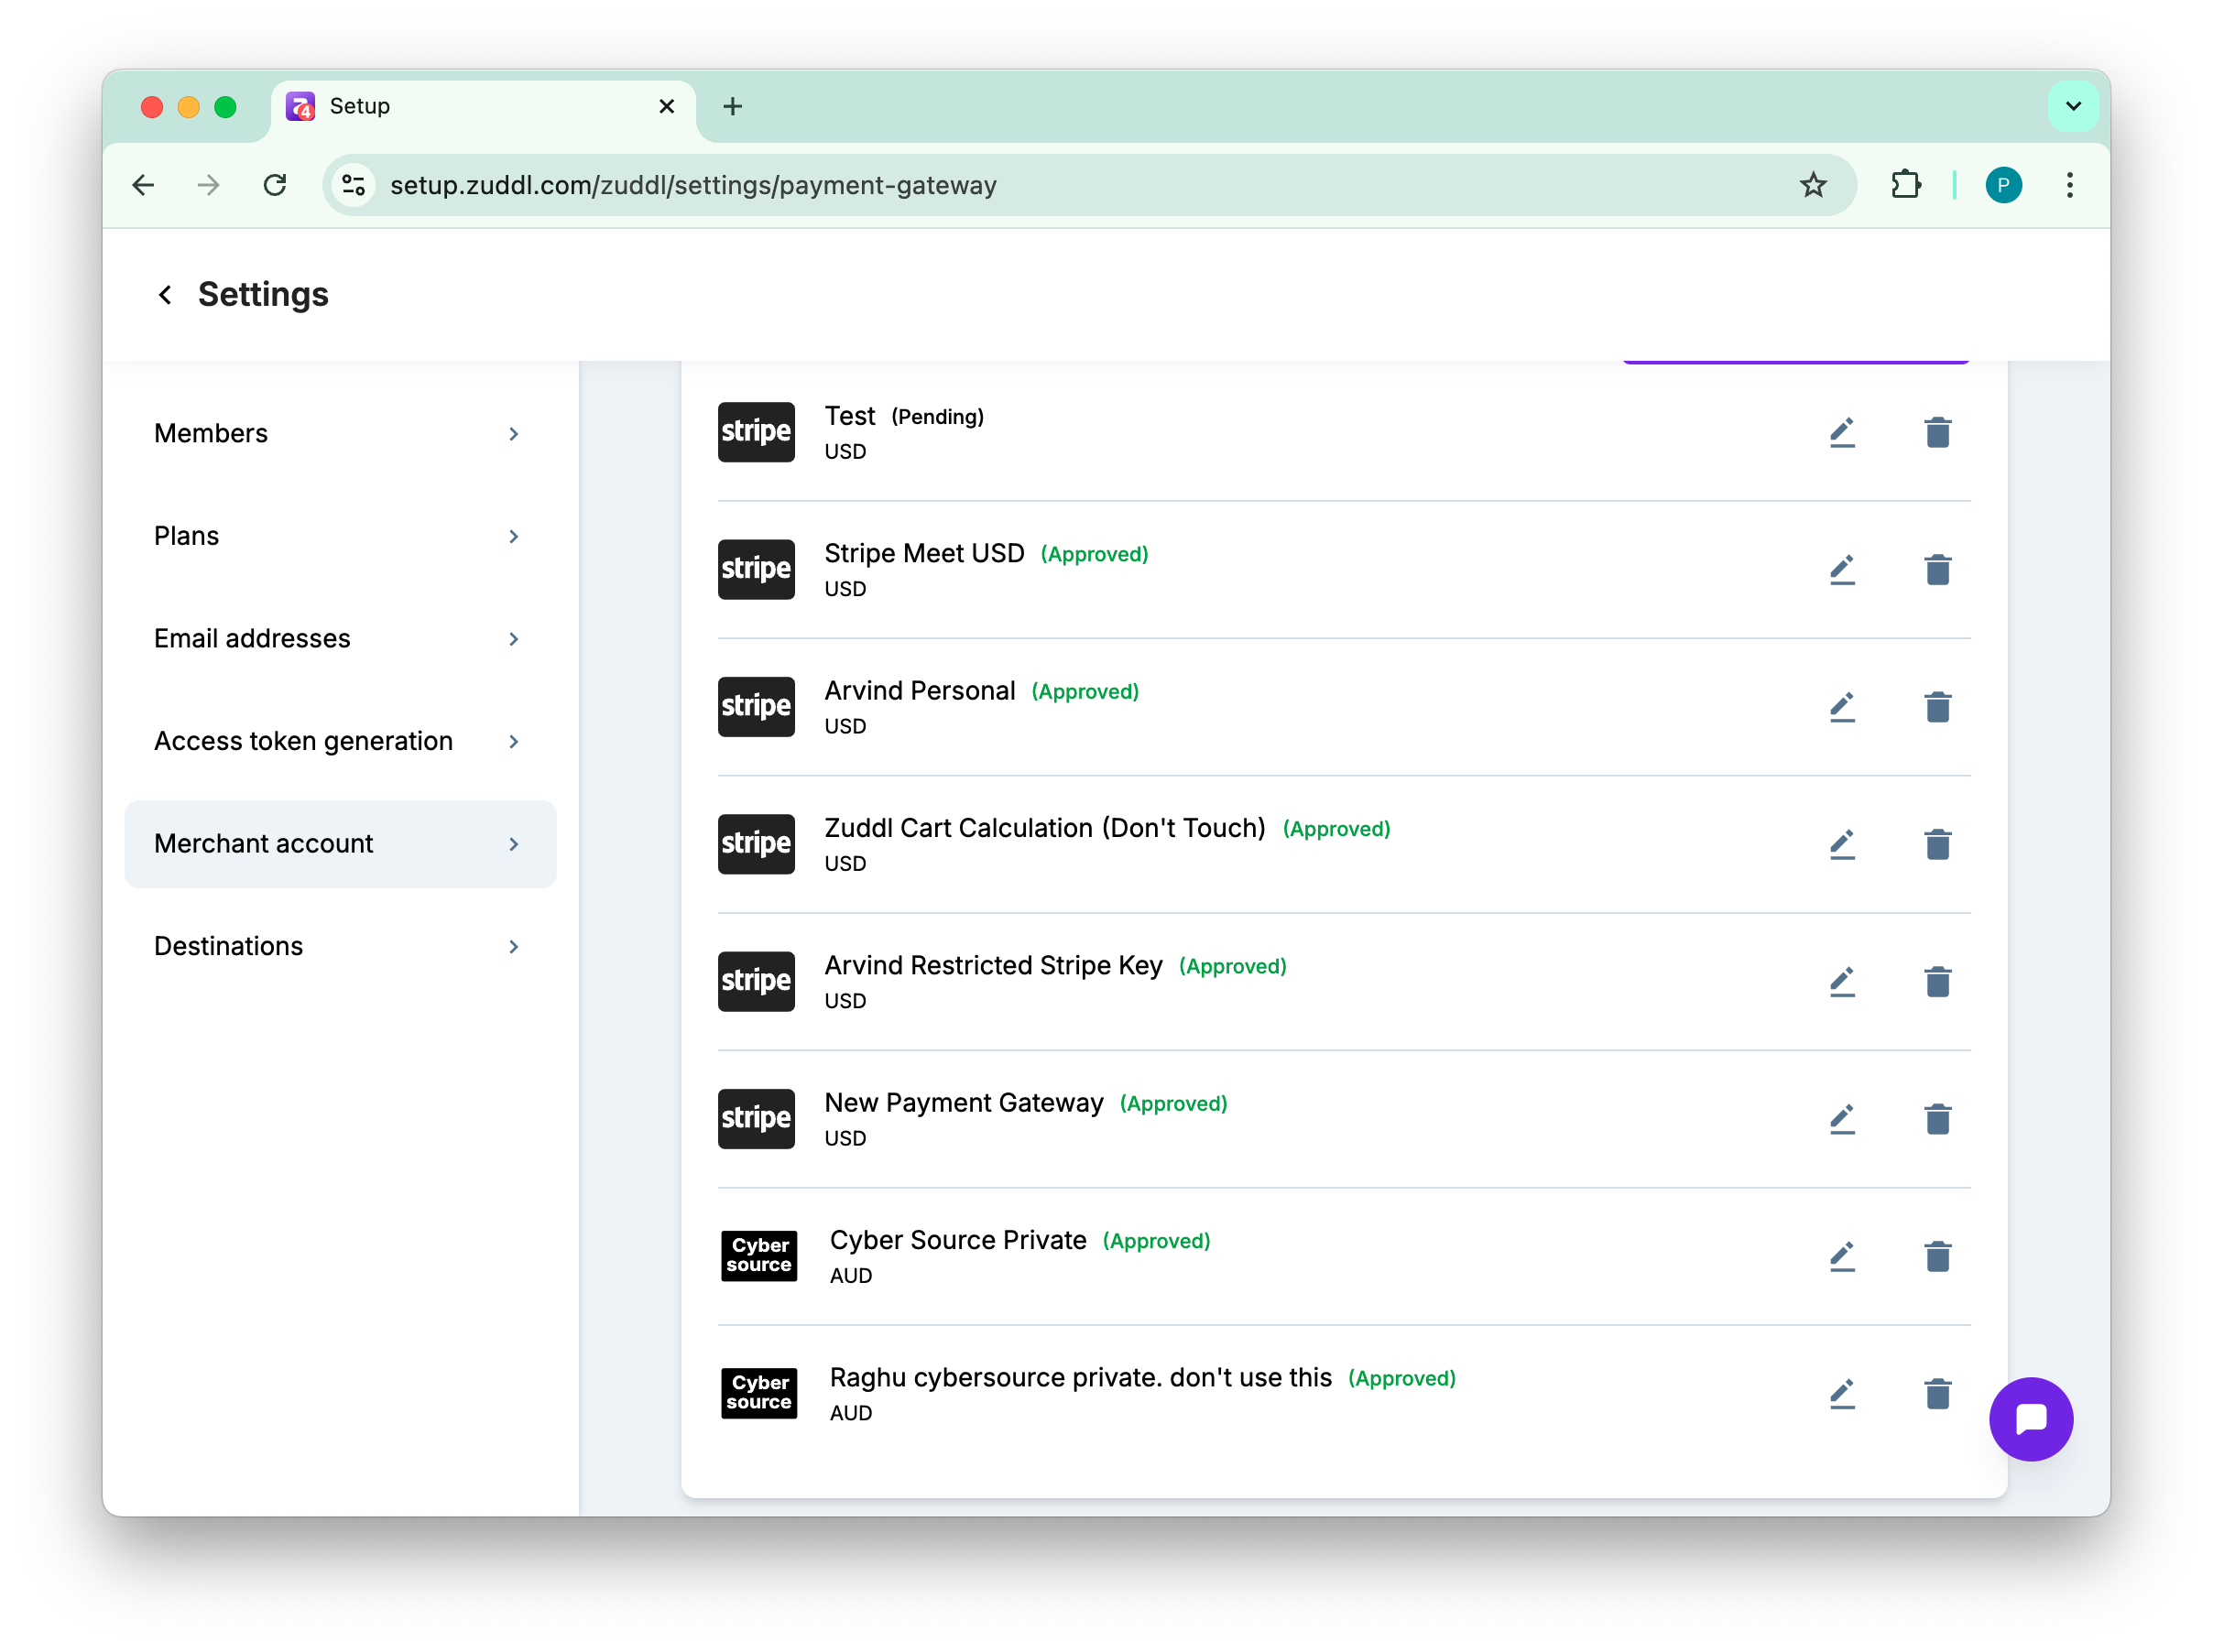
Task: Delete the Stripe Meet USD account
Action: point(1937,570)
